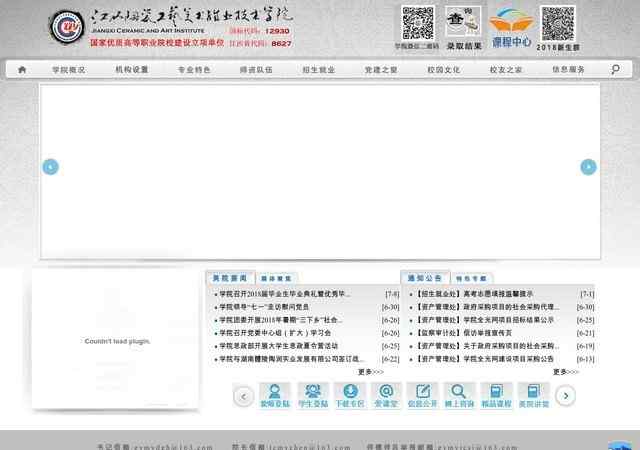Open news about 湖南醴陵陶润实业 signing
This screenshot has width=640, height=450.
click(x=291, y=359)
